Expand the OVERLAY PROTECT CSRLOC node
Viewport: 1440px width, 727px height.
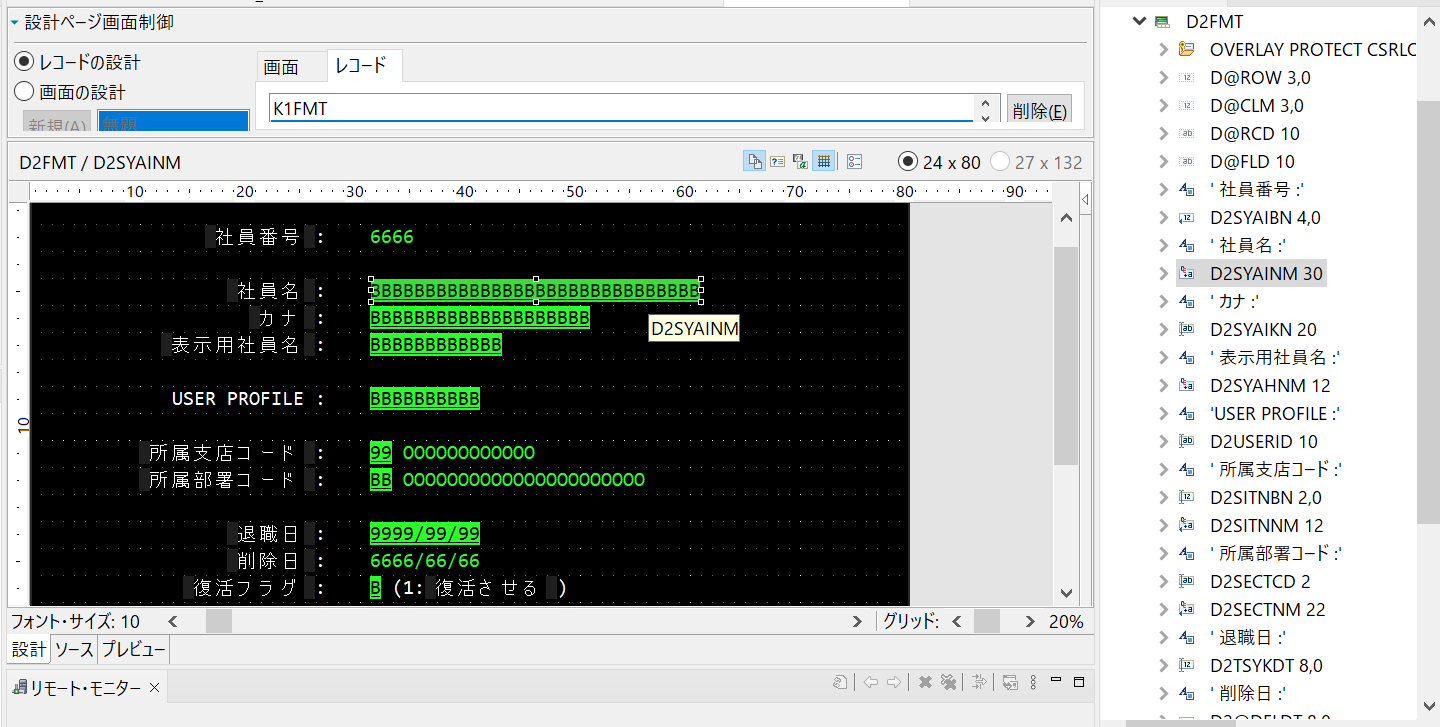[x=1162, y=49]
